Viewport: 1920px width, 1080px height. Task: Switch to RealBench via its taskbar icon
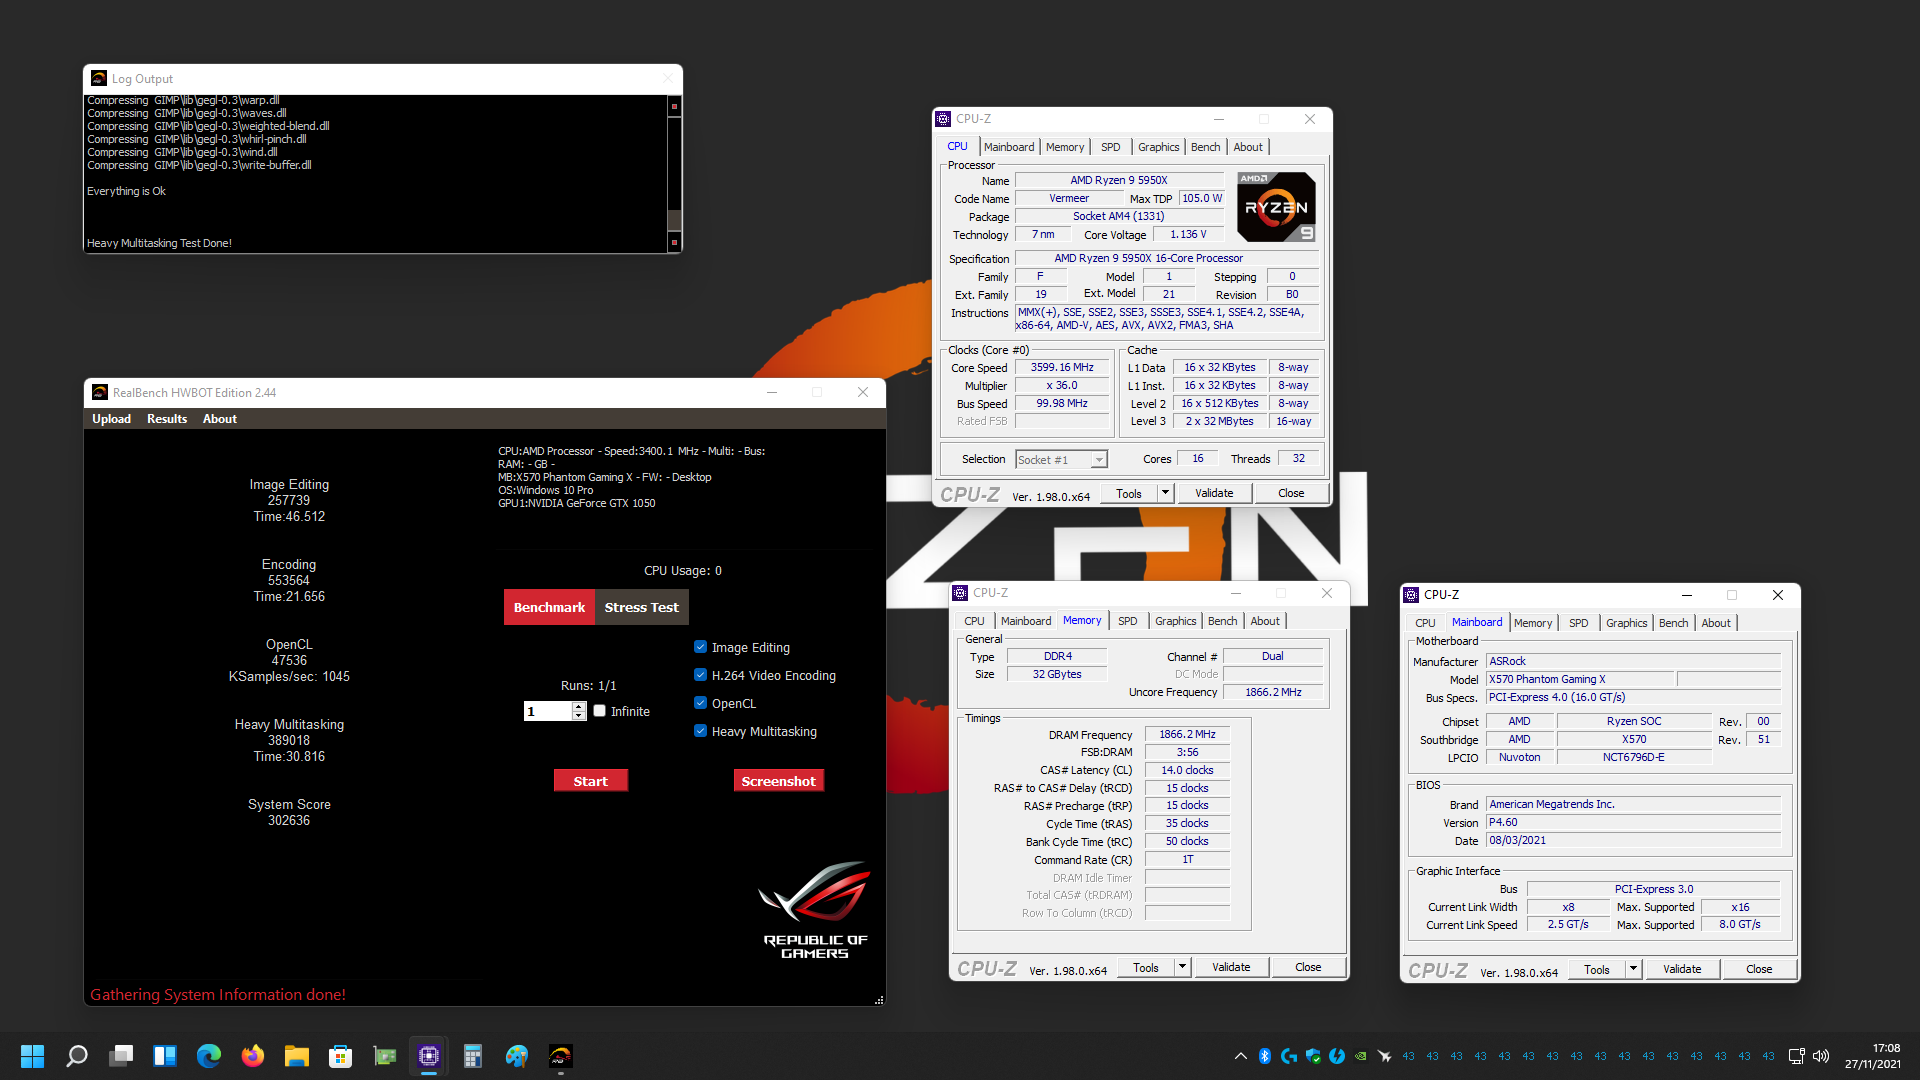tap(561, 1056)
